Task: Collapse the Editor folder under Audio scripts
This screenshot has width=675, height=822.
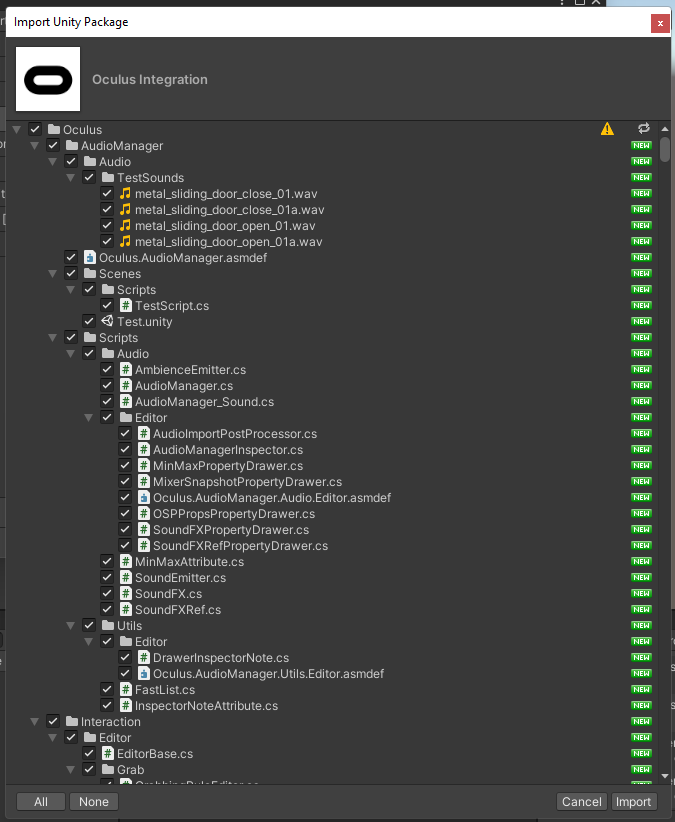Action: click(x=89, y=418)
